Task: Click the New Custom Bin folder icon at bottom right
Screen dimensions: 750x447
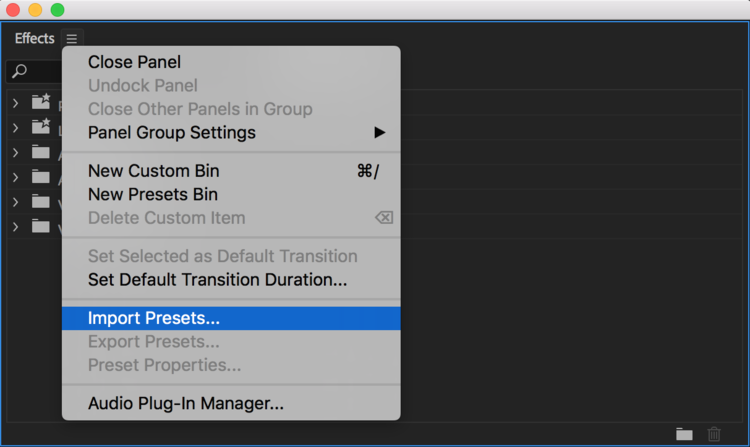Action: click(684, 433)
